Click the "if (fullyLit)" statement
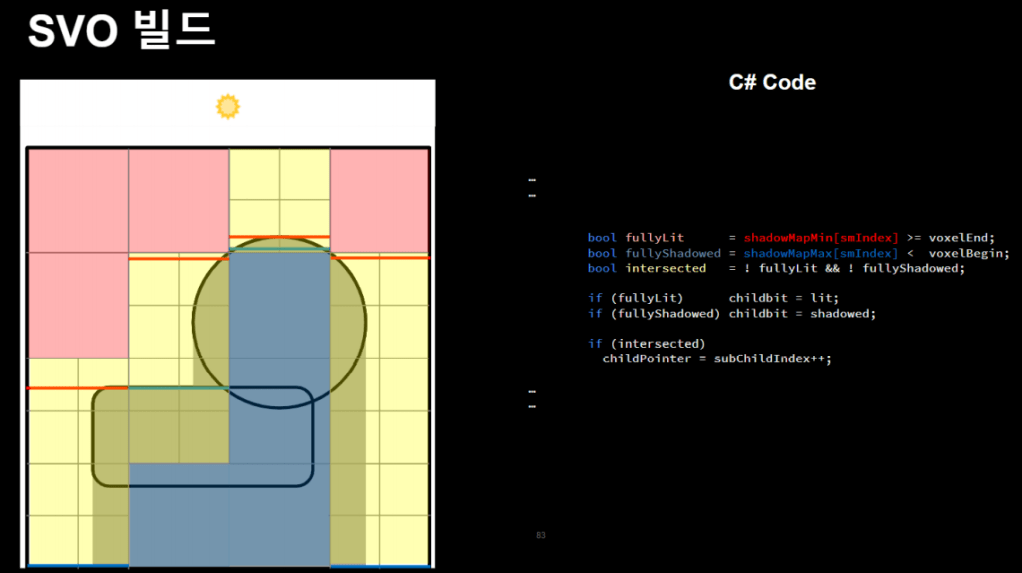This screenshot has width=1022, height=573. (x=635, y=298)
